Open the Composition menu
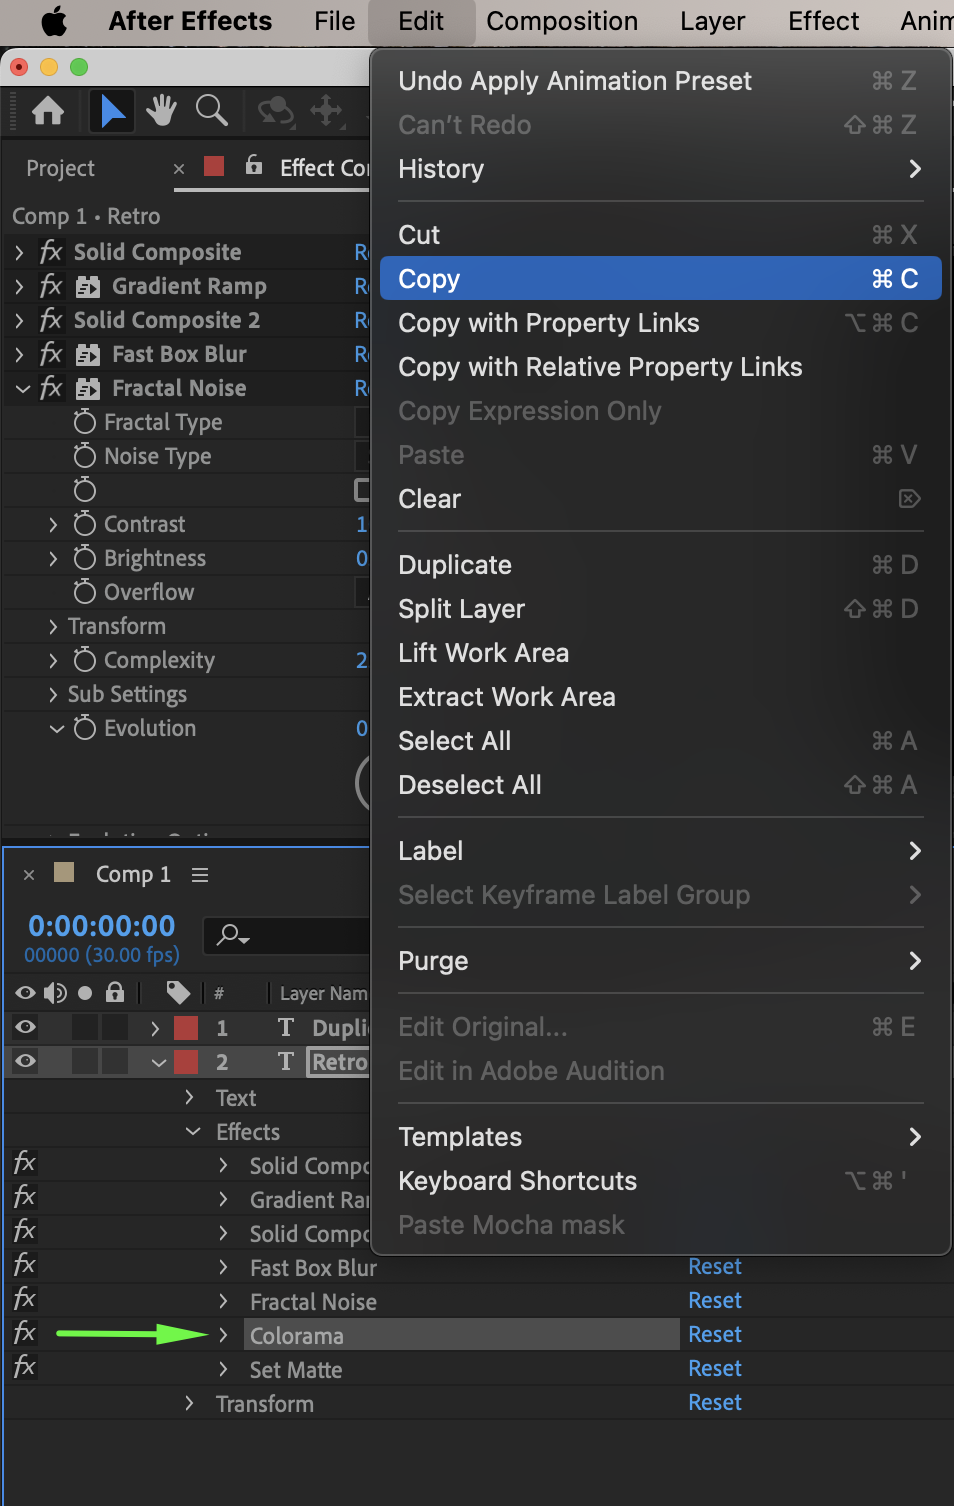Image resolution: width=954 pixels, height=1506 pixels. tap(562, 21)
